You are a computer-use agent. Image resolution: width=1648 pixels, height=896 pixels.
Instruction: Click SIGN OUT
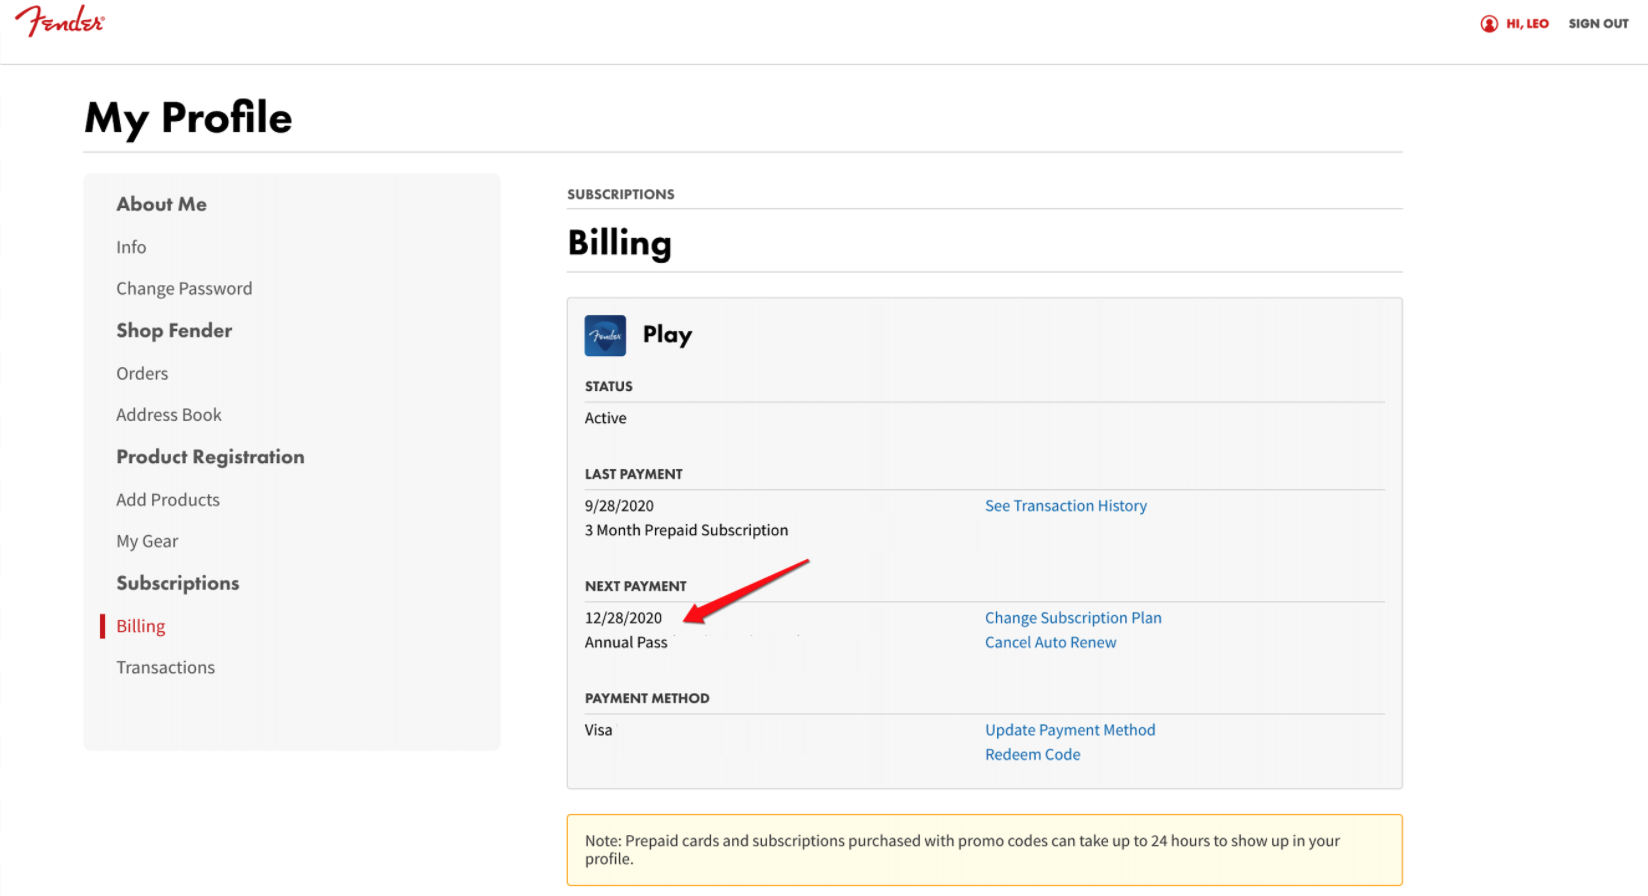(1598, 24)
